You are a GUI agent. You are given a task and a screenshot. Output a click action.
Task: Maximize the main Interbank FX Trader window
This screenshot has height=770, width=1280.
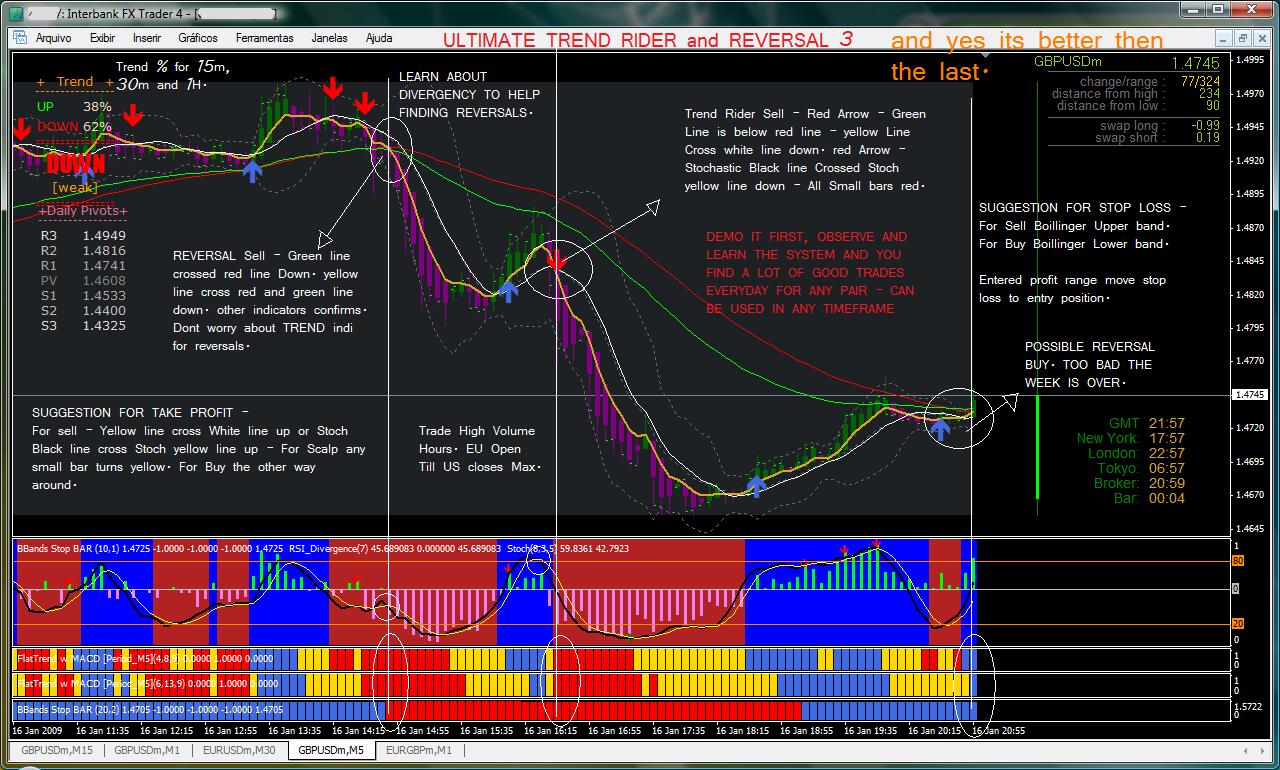click(x=1218, y=10)
